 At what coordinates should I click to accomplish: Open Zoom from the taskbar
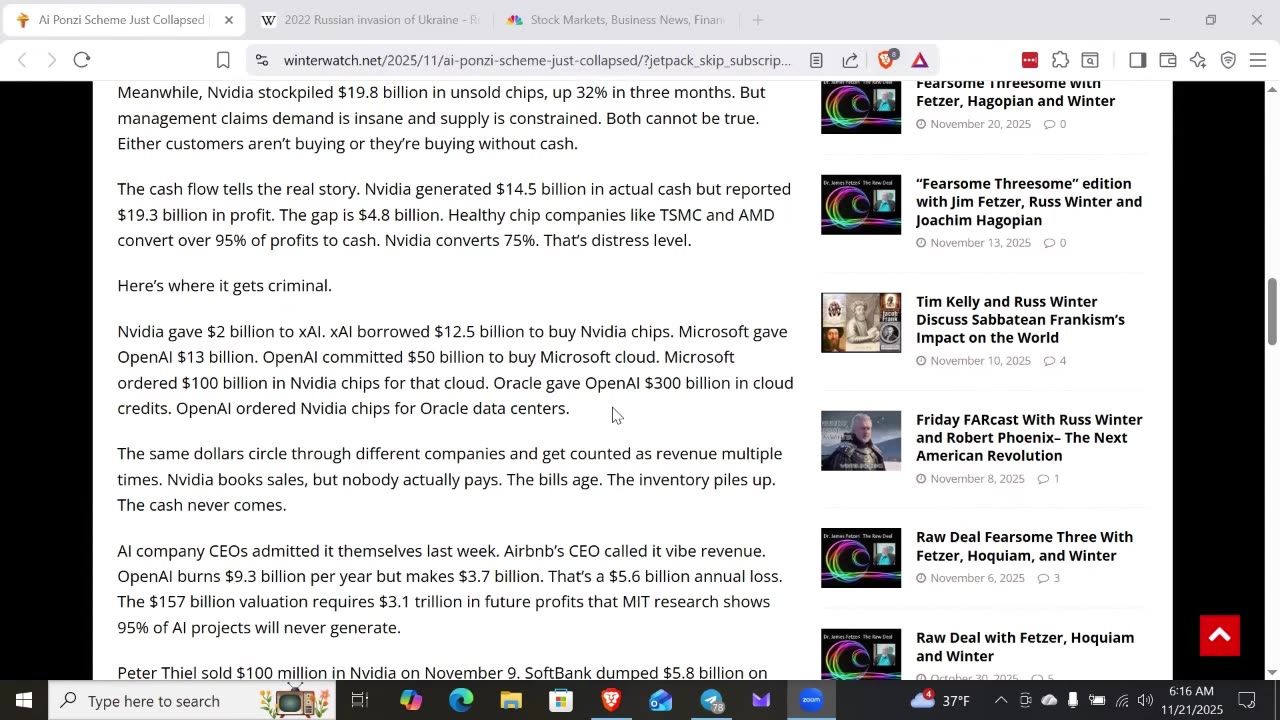point(811,700)
